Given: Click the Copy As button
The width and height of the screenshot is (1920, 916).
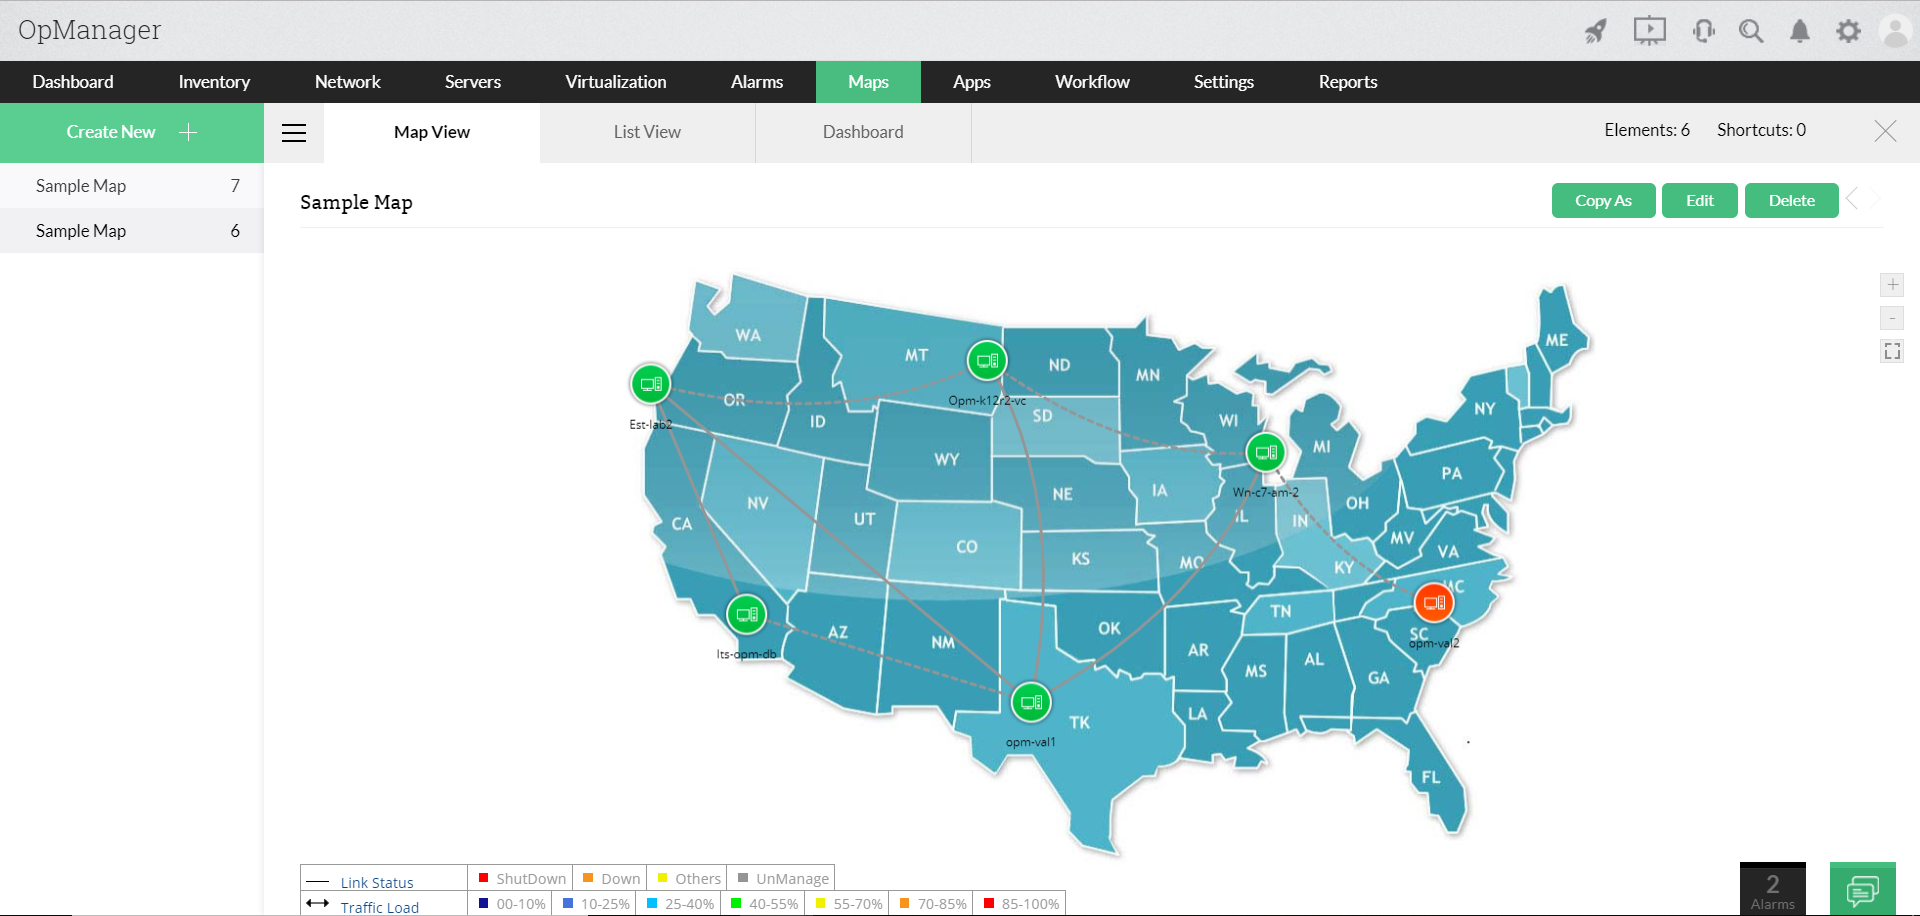Looking at the screenshot, I should click(x=1603, y=200).
